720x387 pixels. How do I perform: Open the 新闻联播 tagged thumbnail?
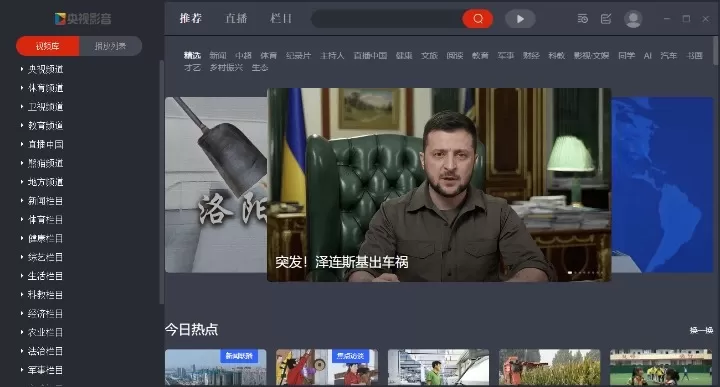(216, 367)
